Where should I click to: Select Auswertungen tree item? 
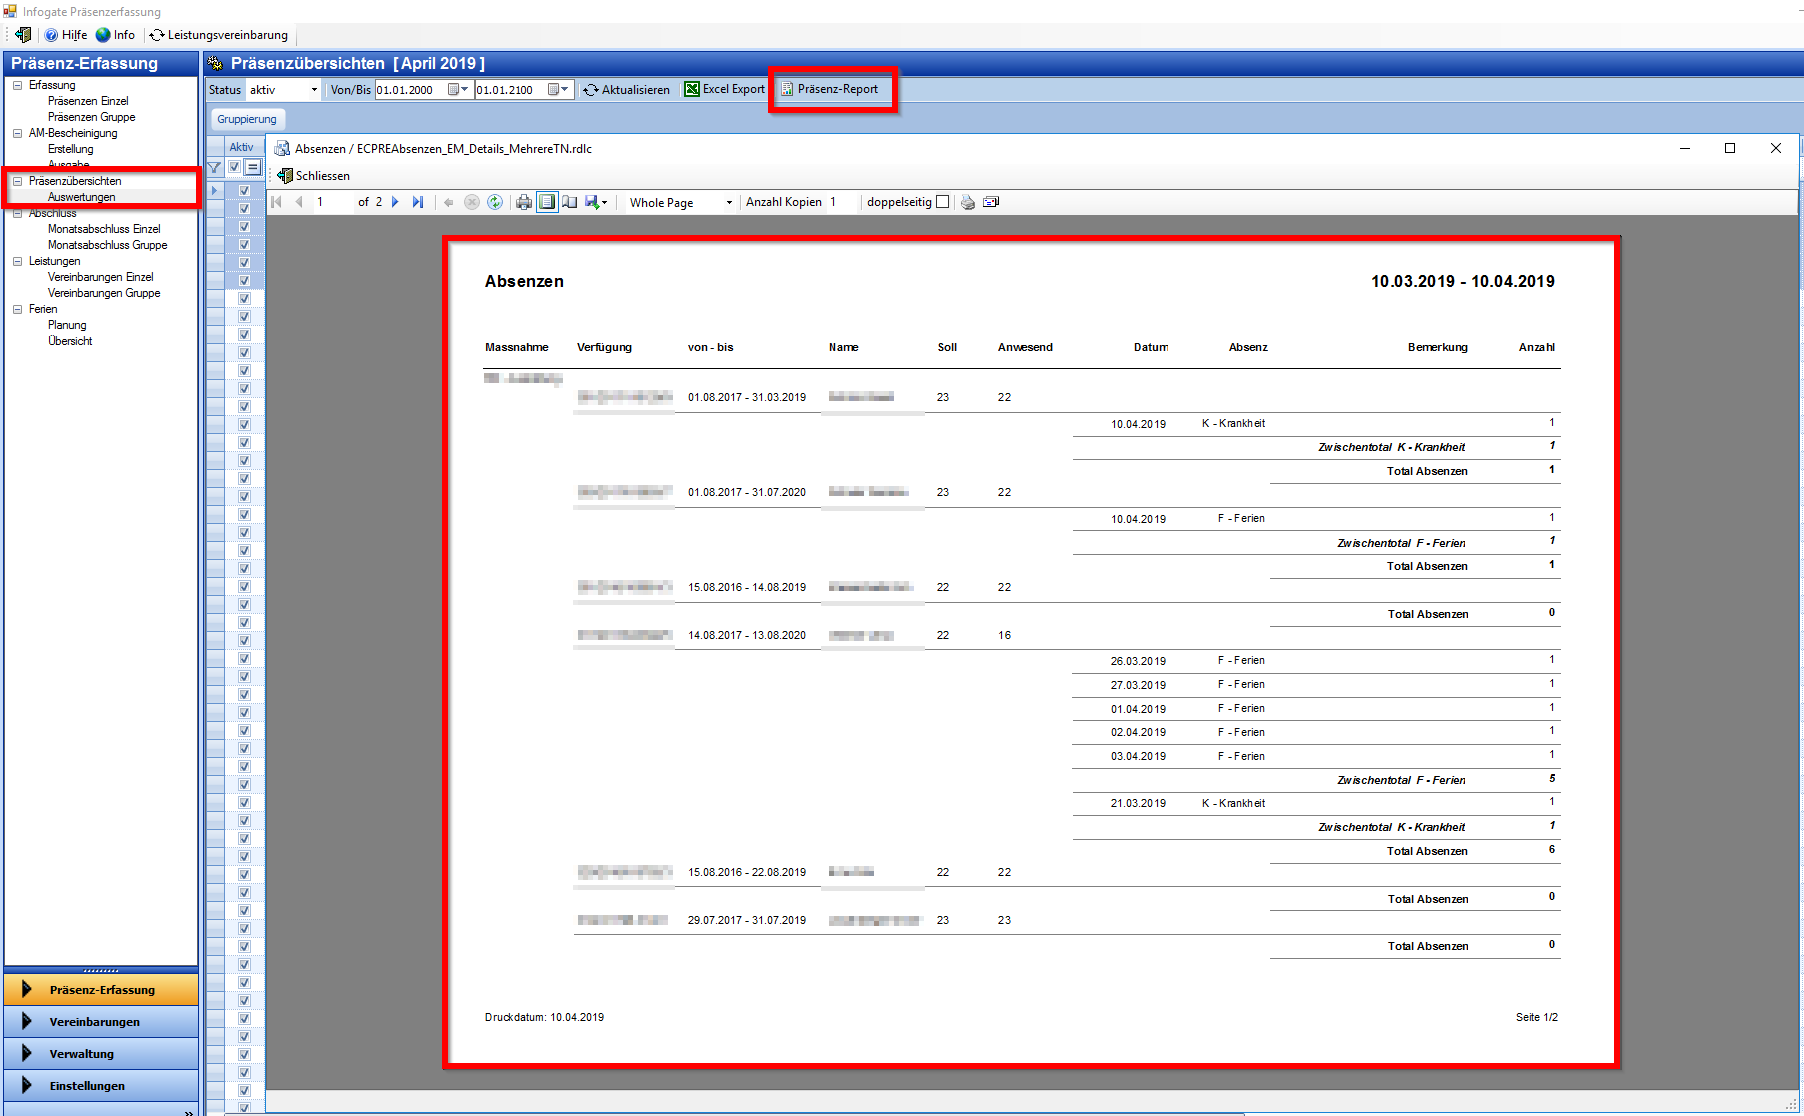pyautogui.click(x=81, y=197)
